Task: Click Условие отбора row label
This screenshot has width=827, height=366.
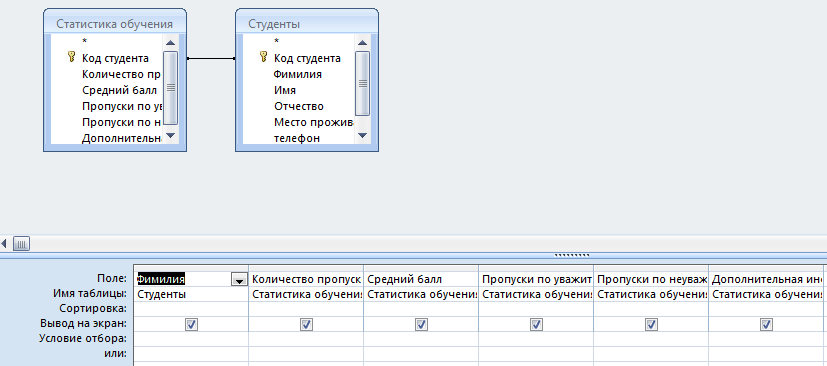Action: pos(83,339)
